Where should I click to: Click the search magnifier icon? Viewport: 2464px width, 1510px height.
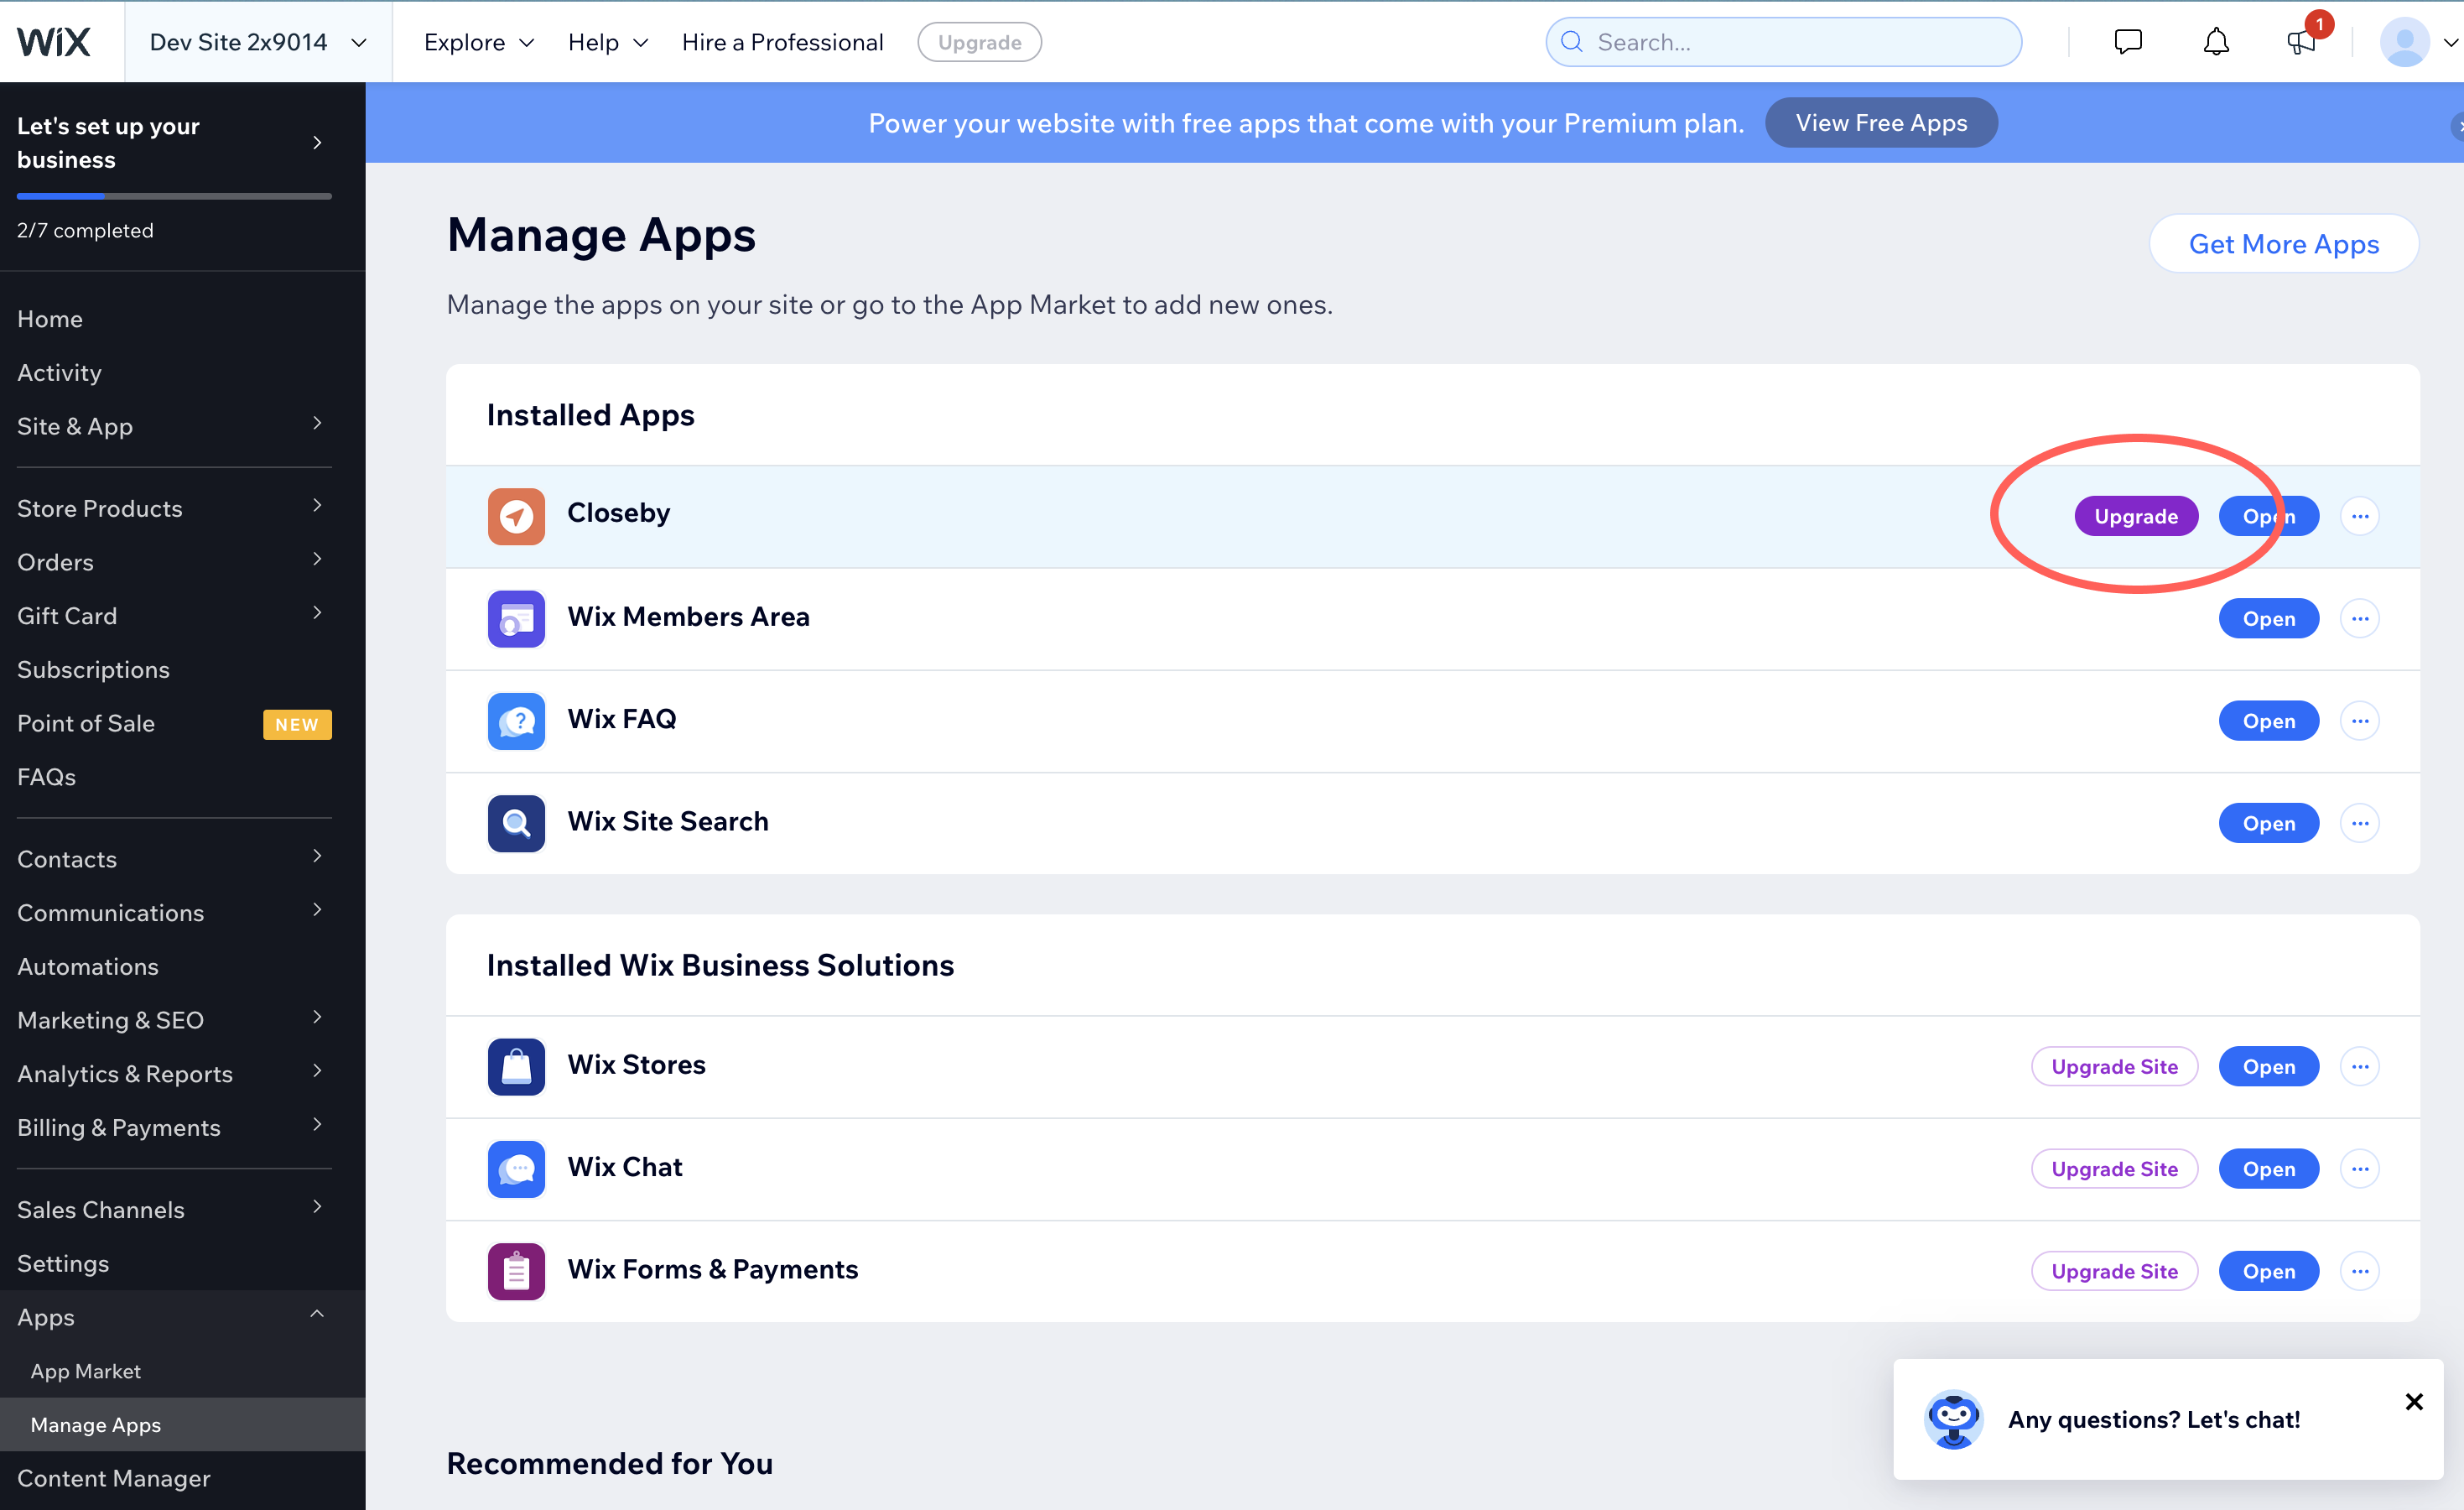(x=1572, y=42)
